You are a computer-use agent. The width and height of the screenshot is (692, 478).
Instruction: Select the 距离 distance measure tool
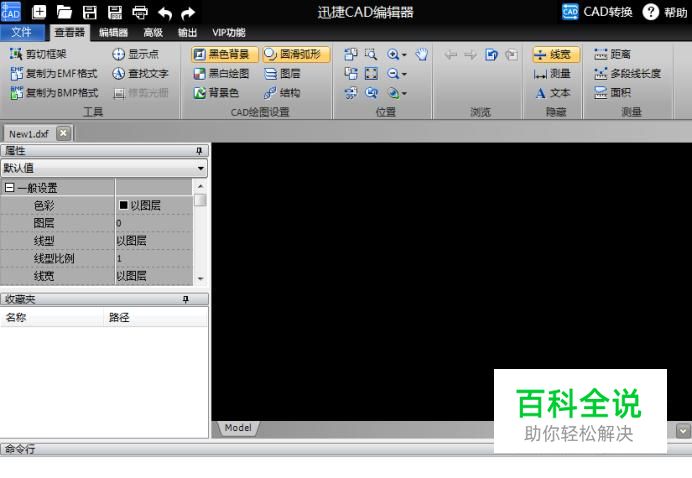coord(613,54)
